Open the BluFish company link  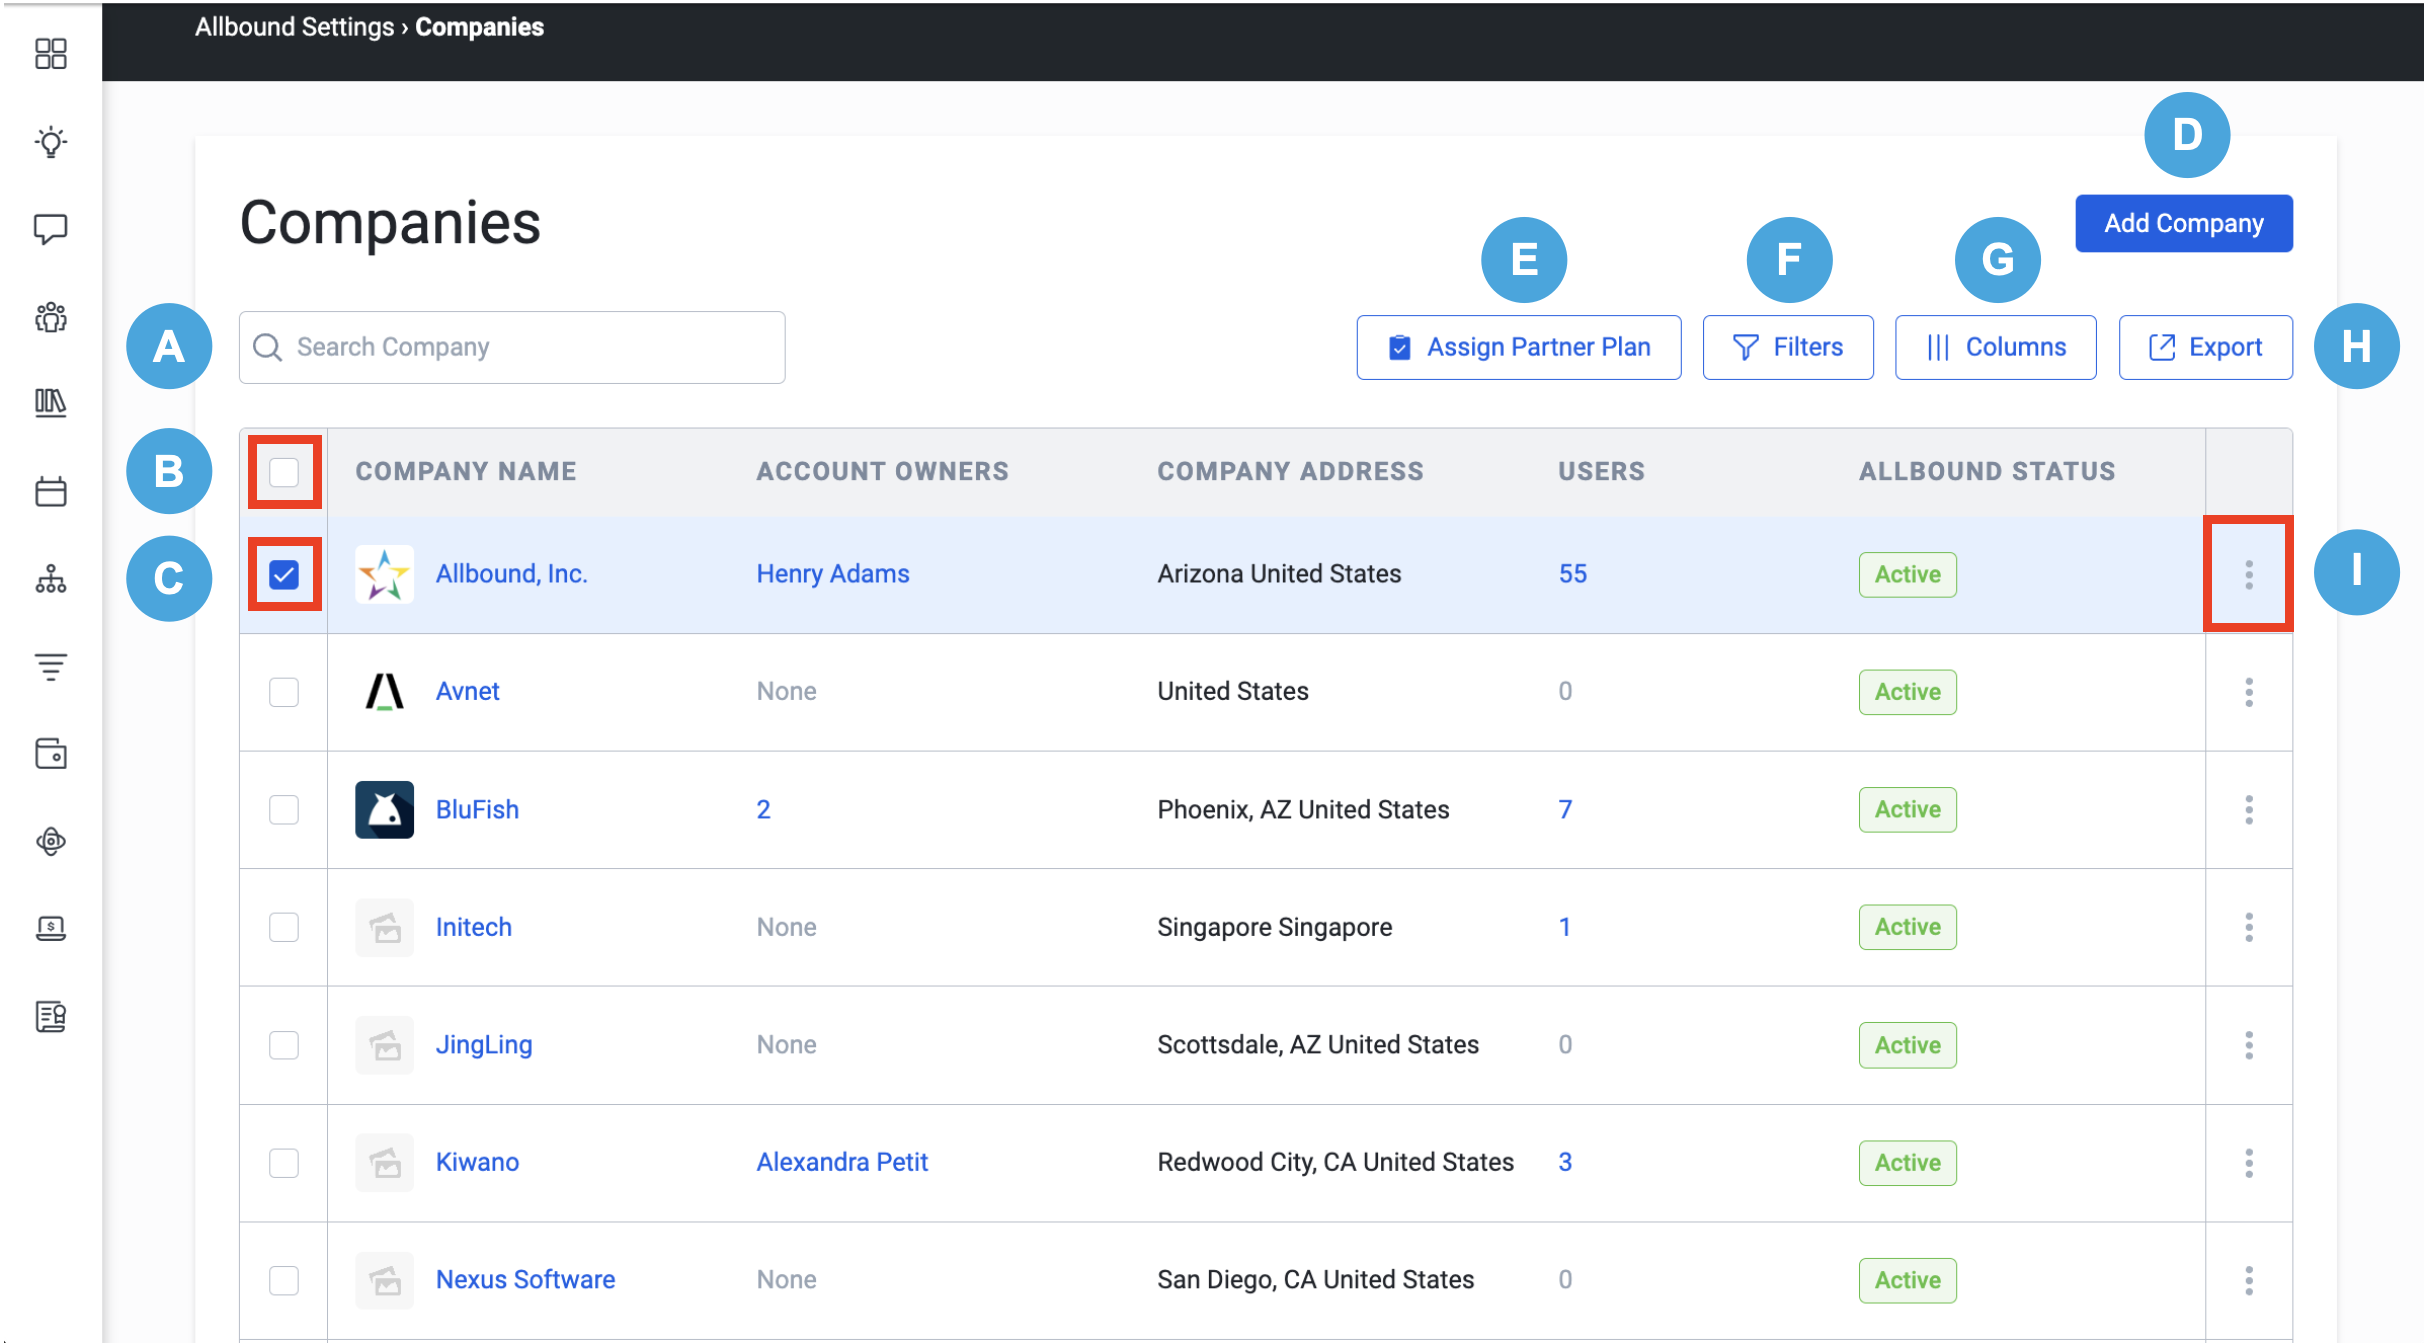click(x=477, y=809)
